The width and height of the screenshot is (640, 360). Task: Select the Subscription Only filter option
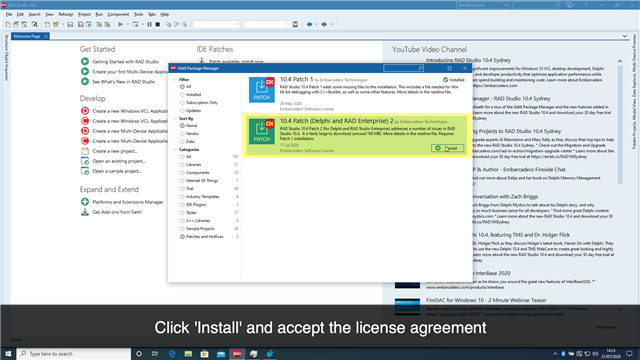(x=182, y=102)
